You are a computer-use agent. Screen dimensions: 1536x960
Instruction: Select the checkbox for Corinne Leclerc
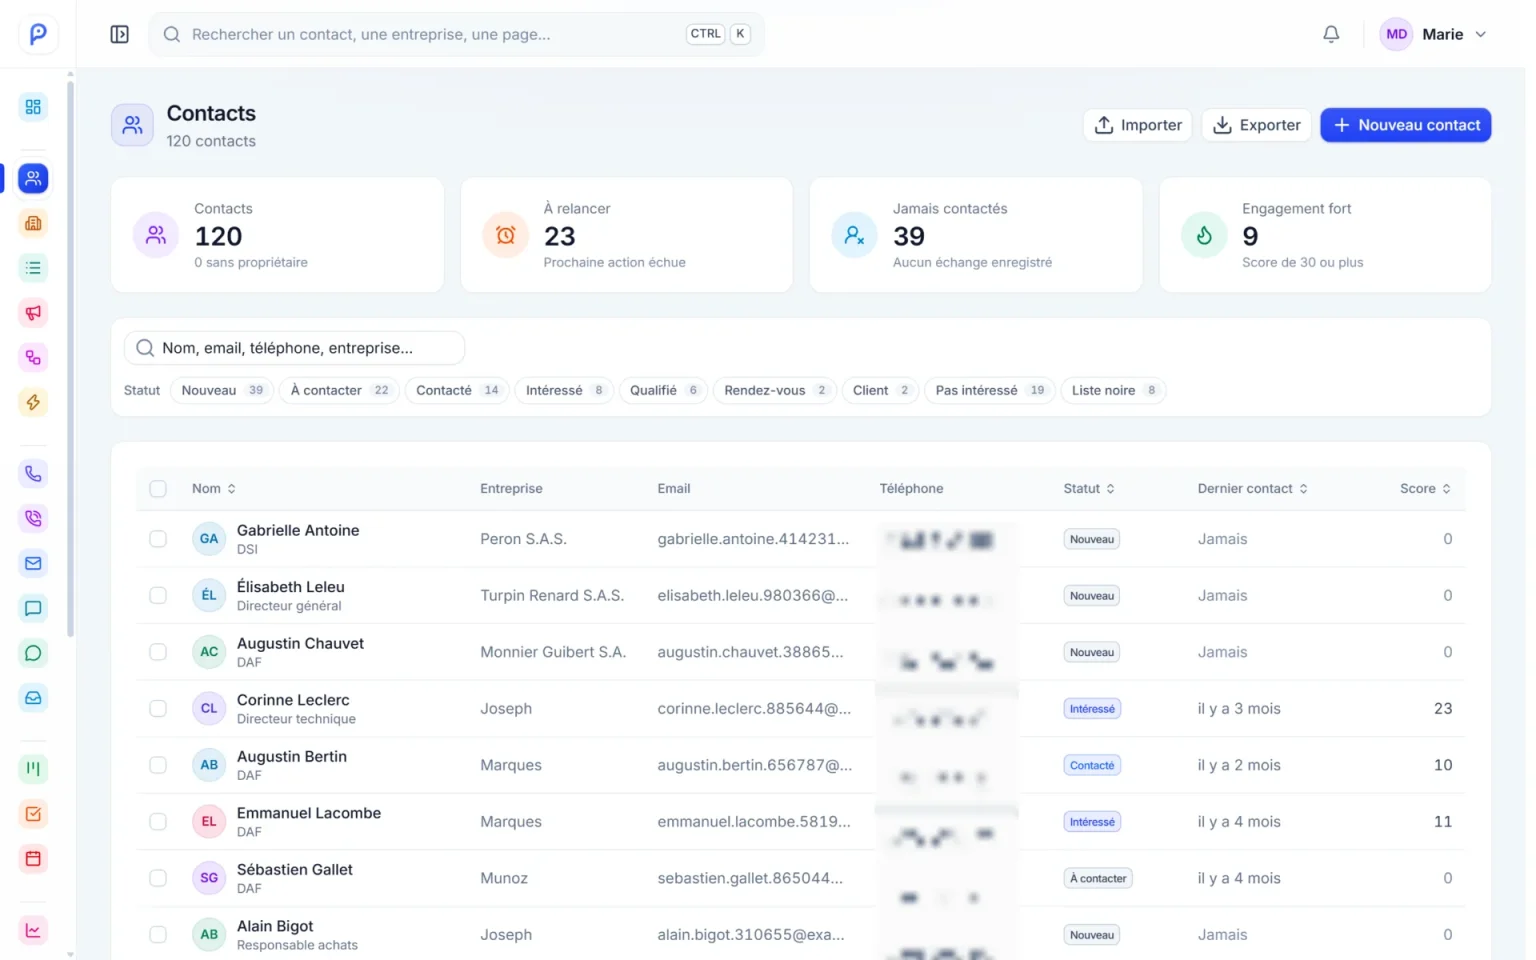(x=158, y=708)
